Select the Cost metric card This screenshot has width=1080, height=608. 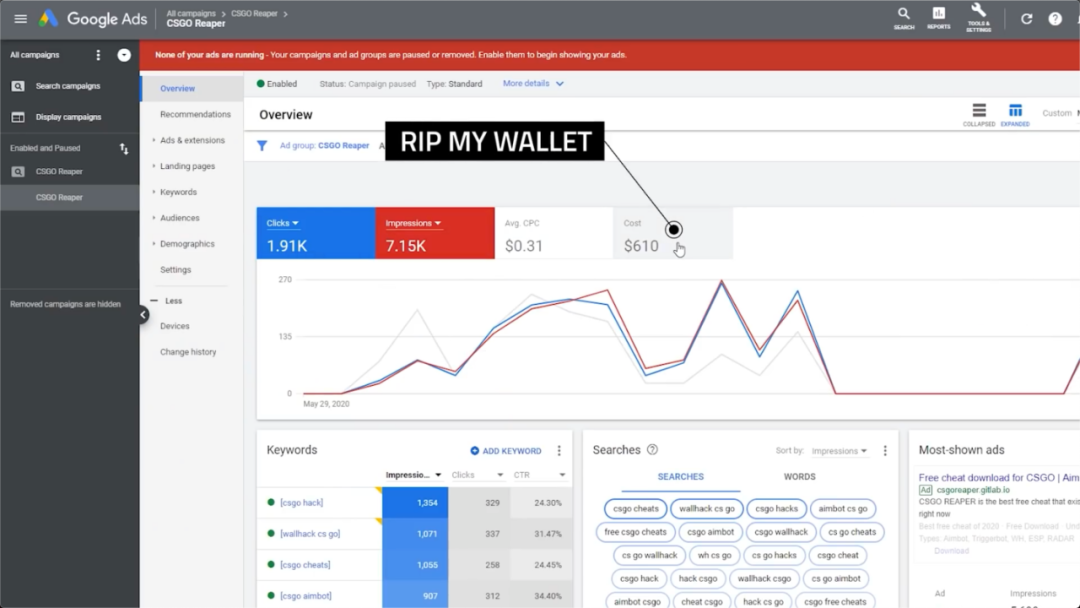click(673, 233)
